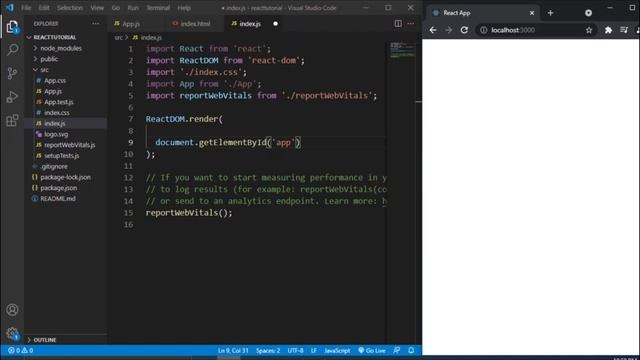Screen dimensions: 640x360
Task: Open logo.svg in the explorer
Action: [56, 134]
